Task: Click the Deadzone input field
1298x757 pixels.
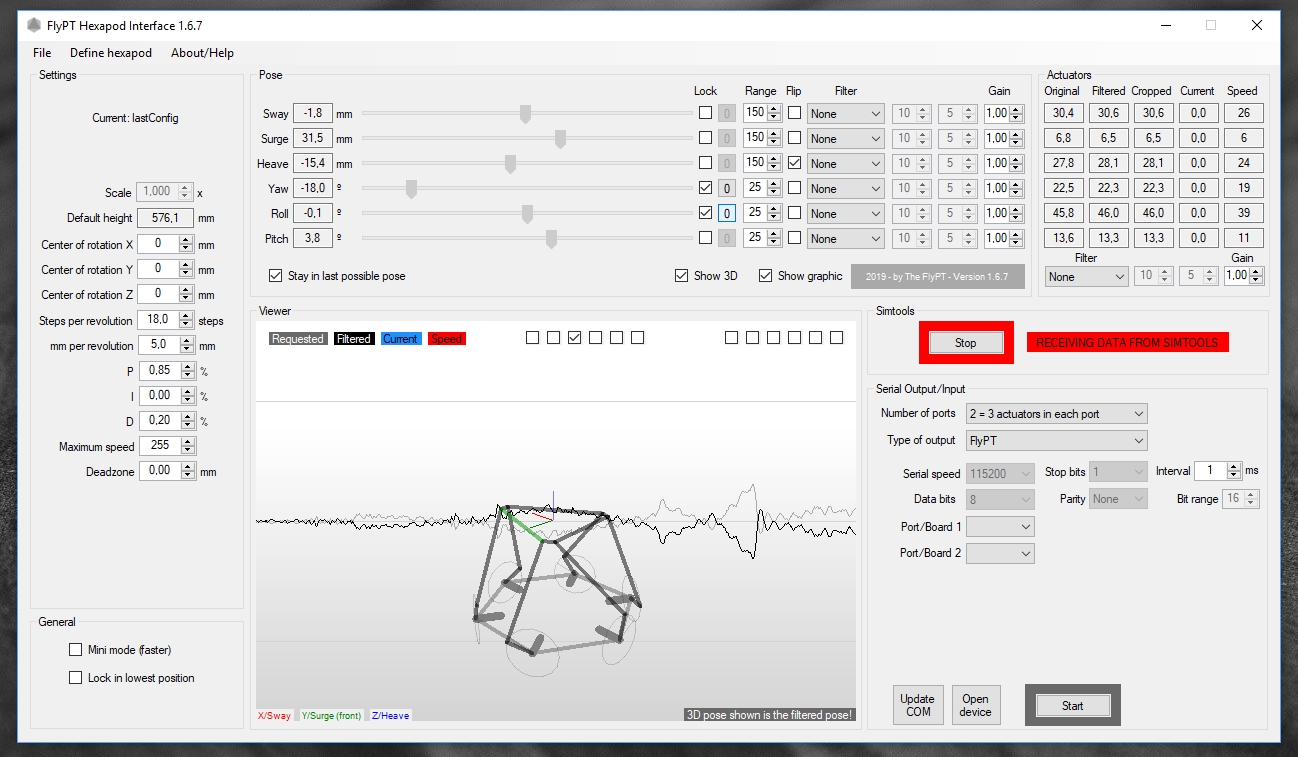Action: click(160, 471)
